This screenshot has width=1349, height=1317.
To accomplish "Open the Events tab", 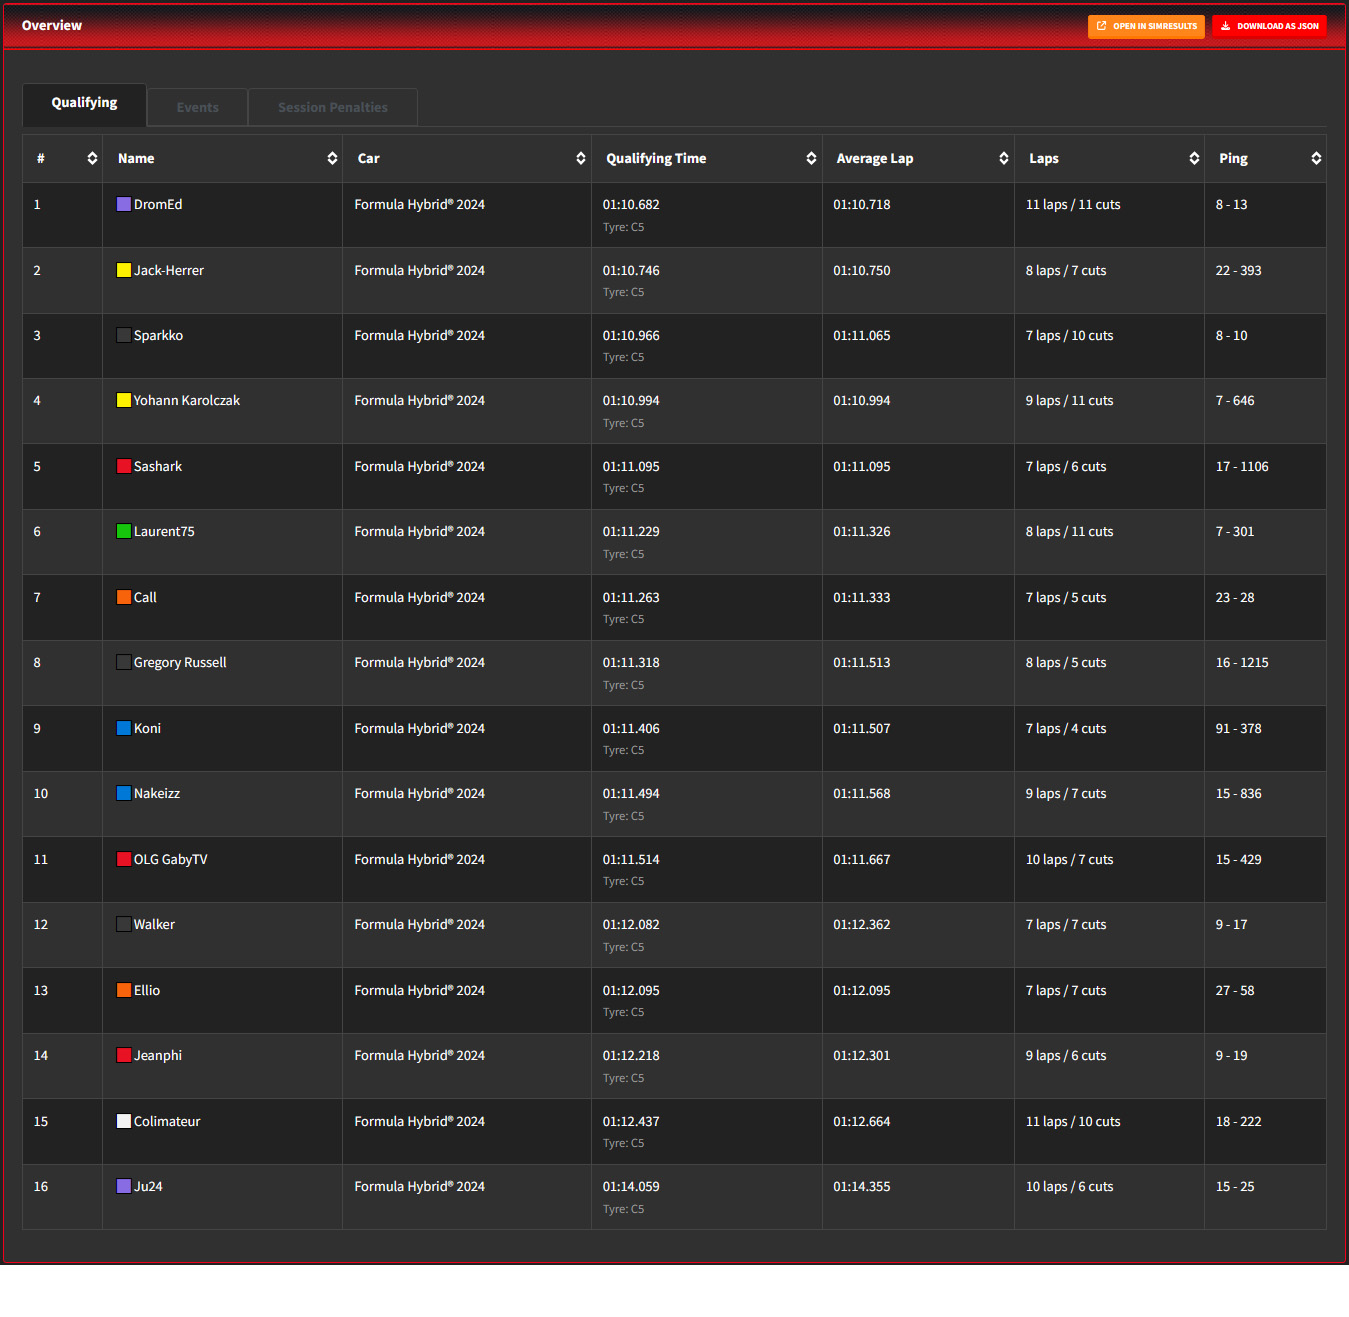I will click(197, 107).
